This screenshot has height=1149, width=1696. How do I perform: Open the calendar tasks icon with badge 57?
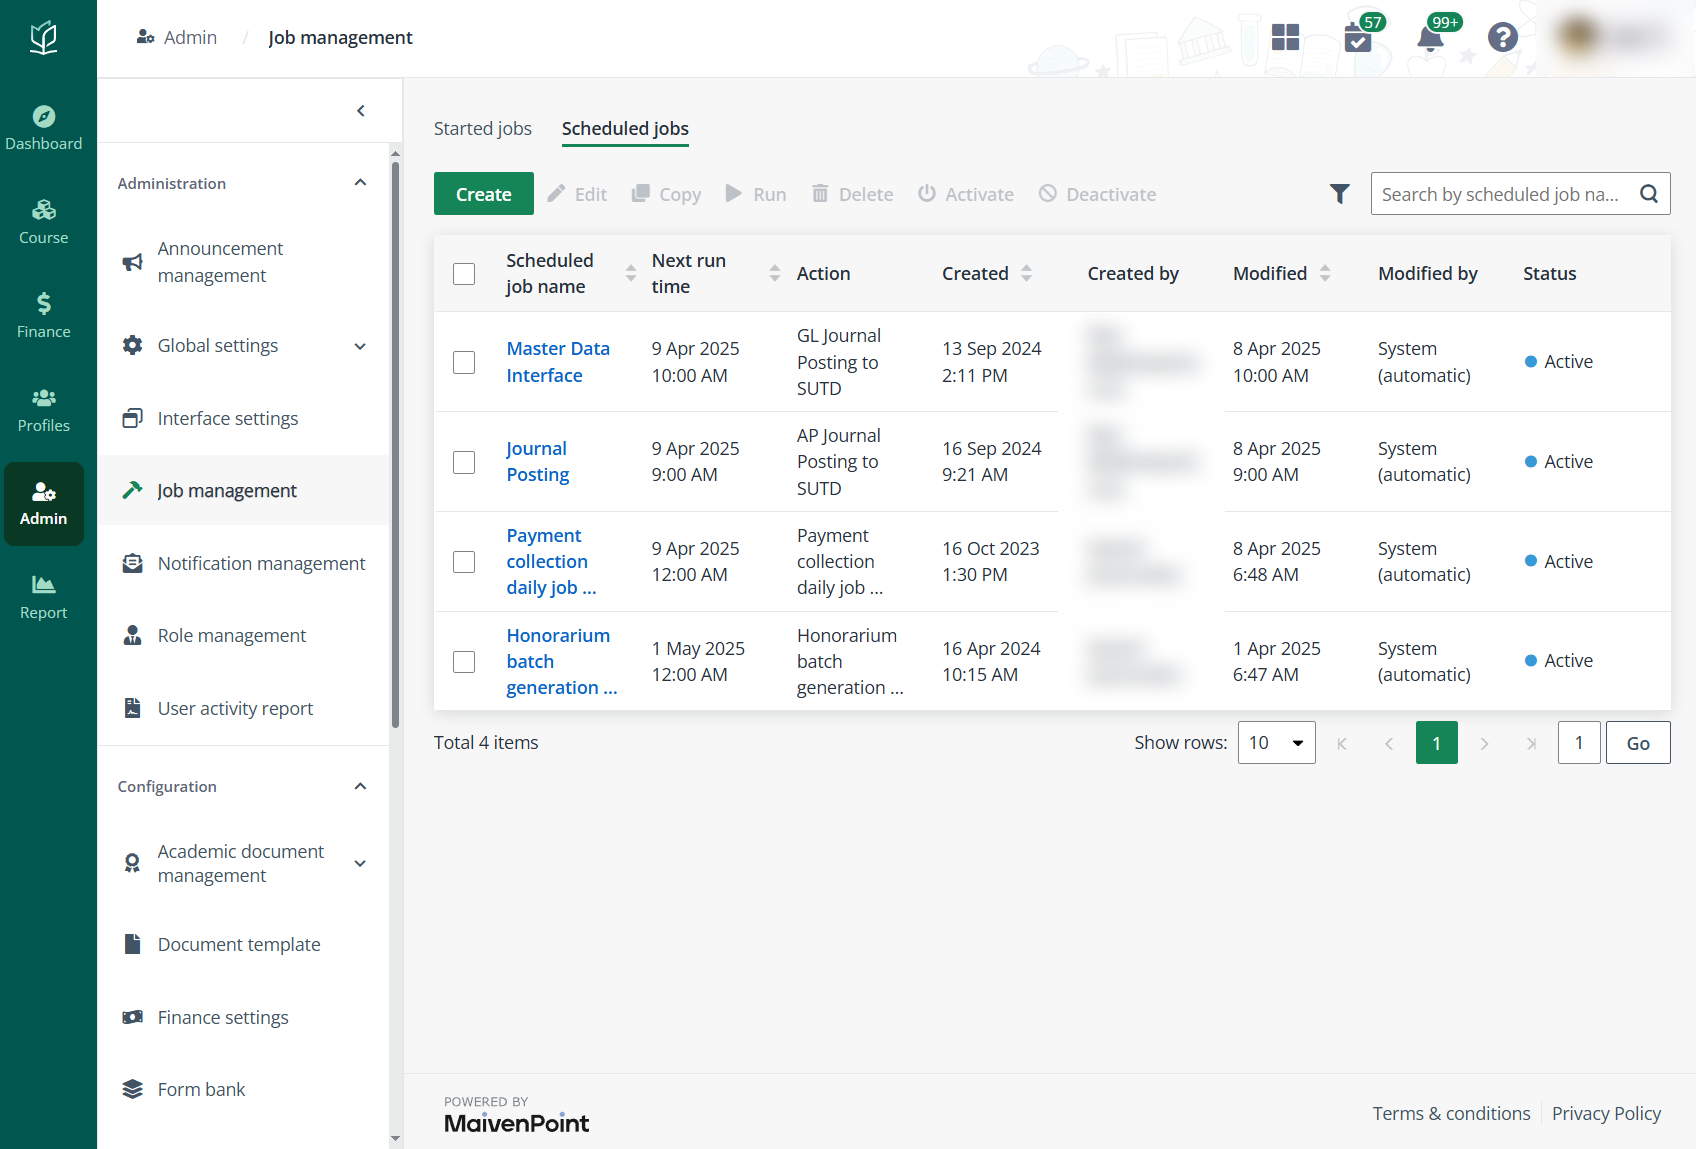point(1358,38)
